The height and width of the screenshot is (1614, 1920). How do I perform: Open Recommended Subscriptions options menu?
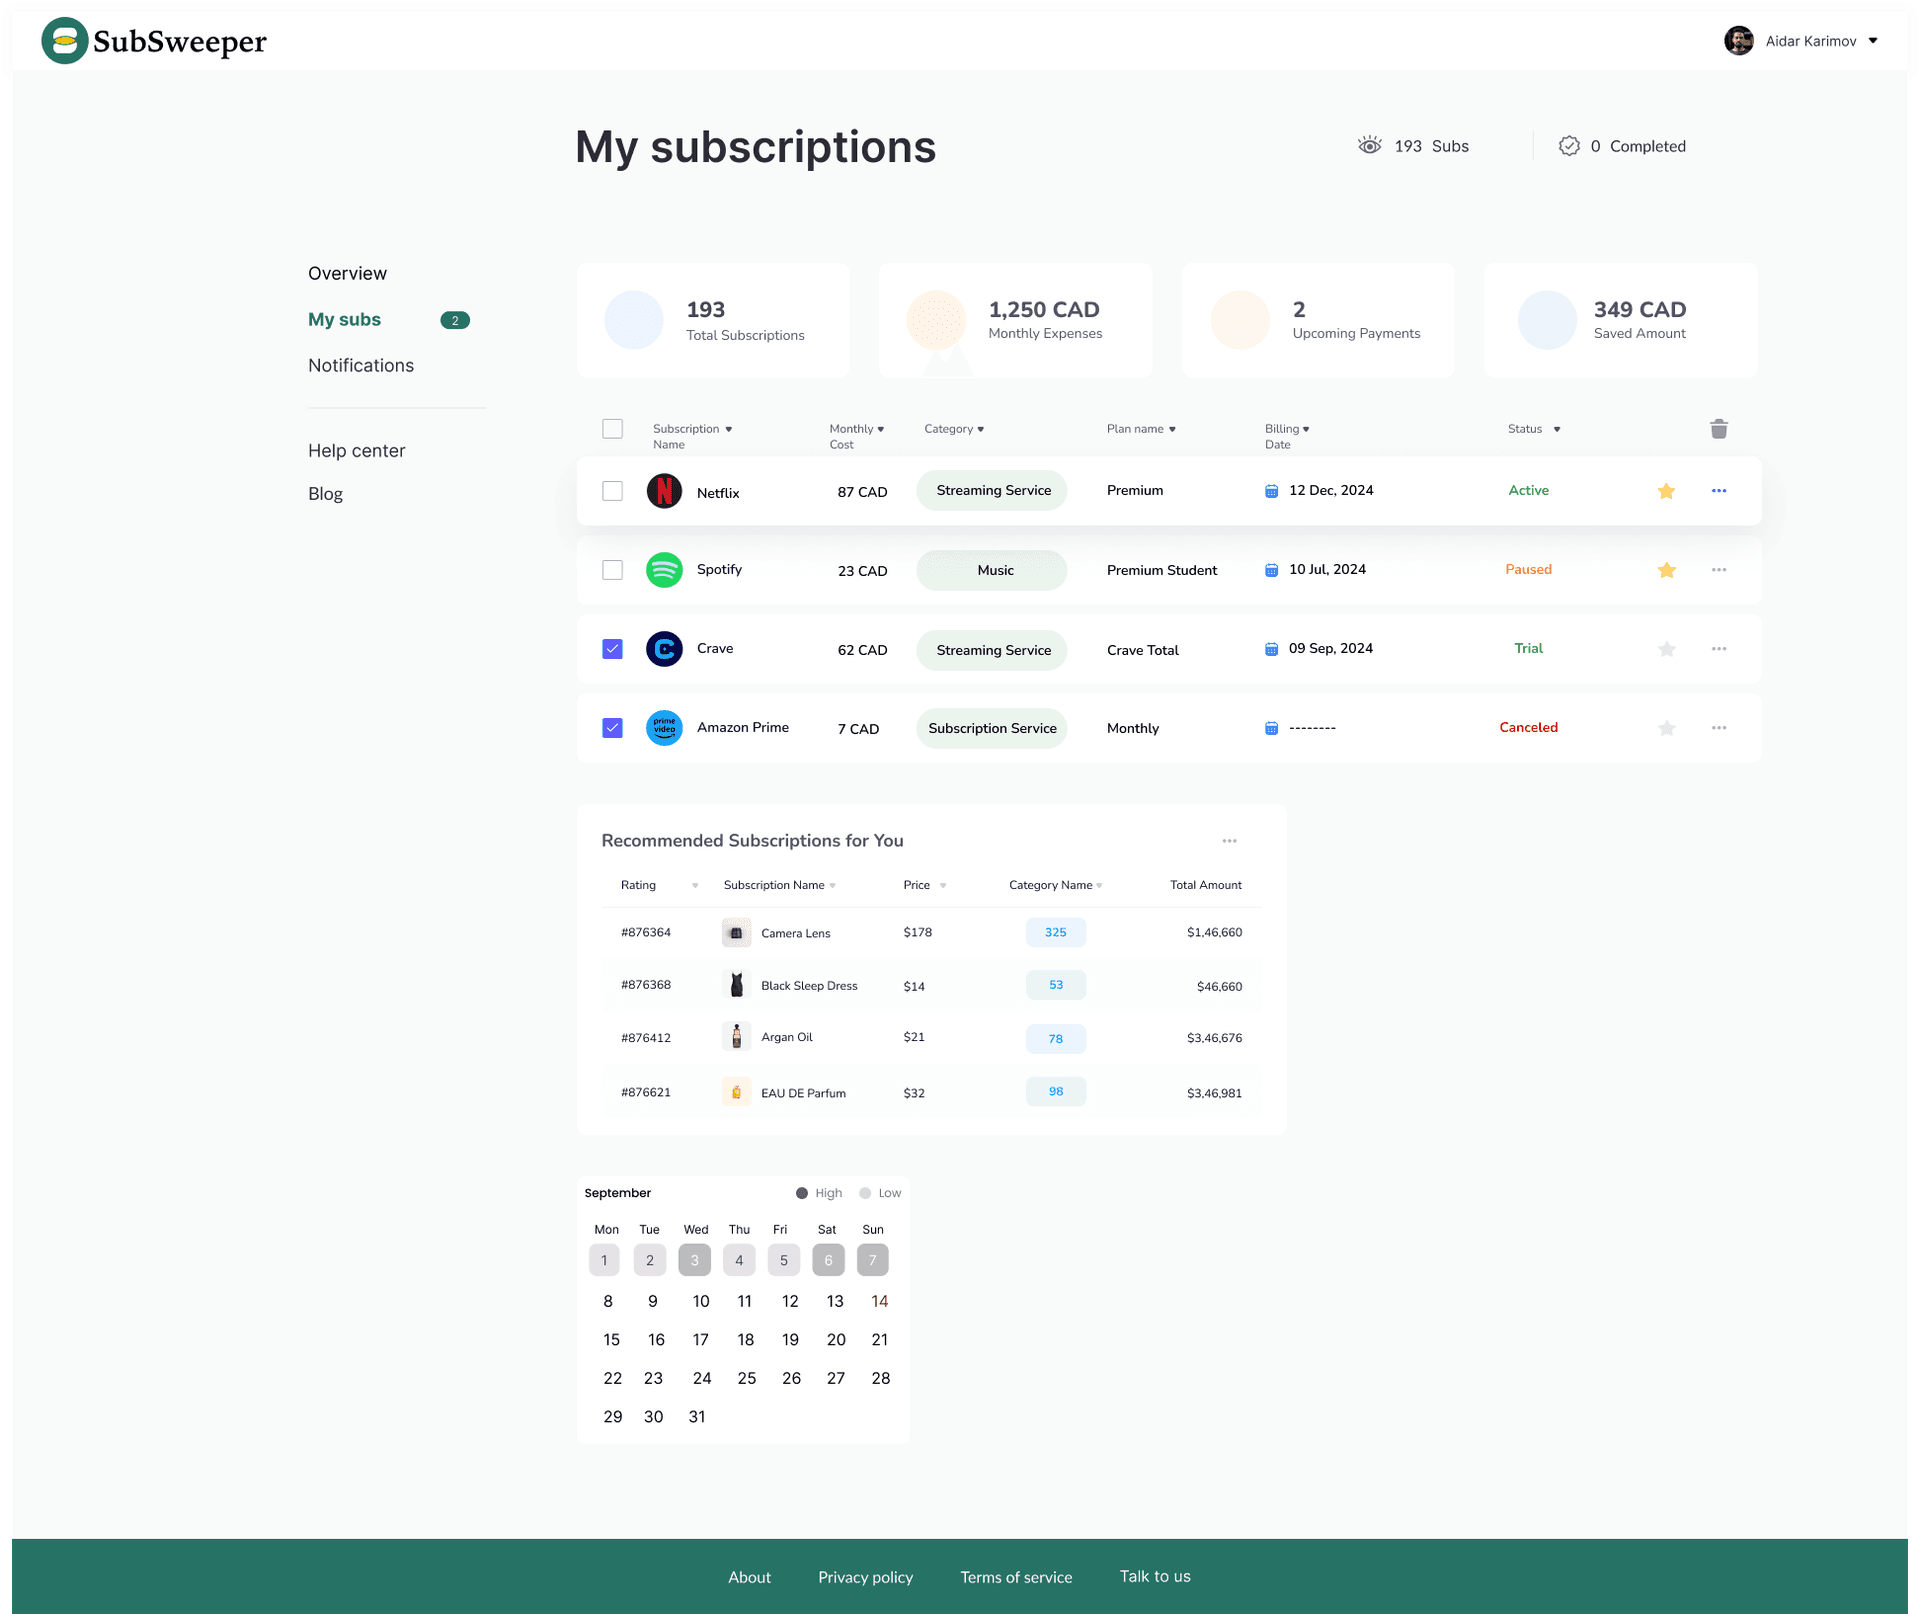click(1229, 841)
